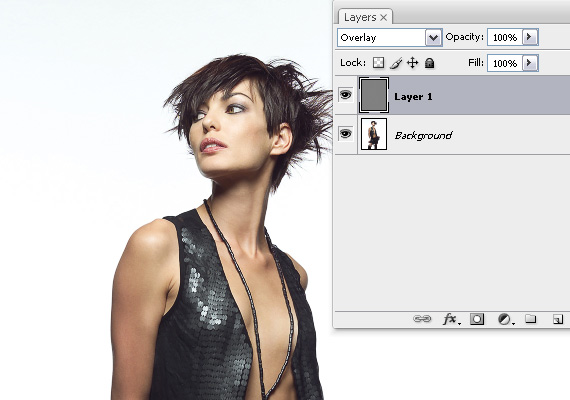570x400 pixels.
Task: Hide Layer 1 using its eye icon
Action: tap(345, 95)
